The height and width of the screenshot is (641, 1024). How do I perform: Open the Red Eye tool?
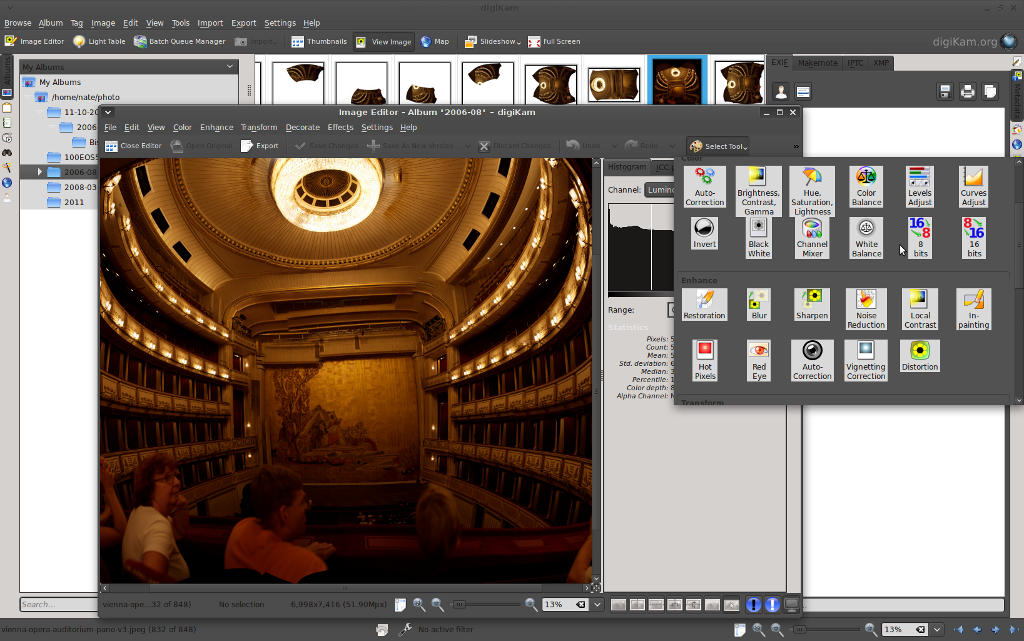(758, 360)
